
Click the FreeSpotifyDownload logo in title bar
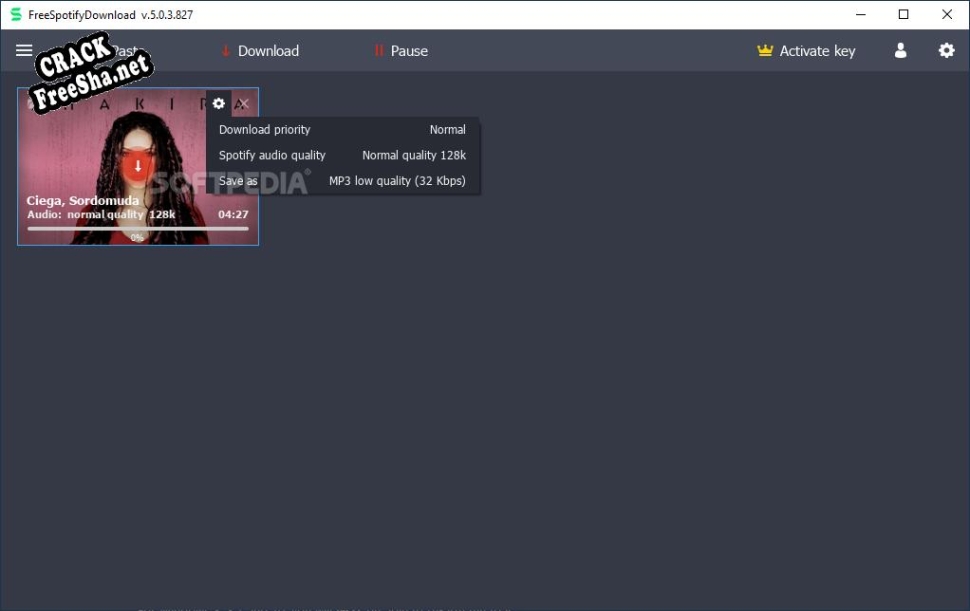point(15,15)
